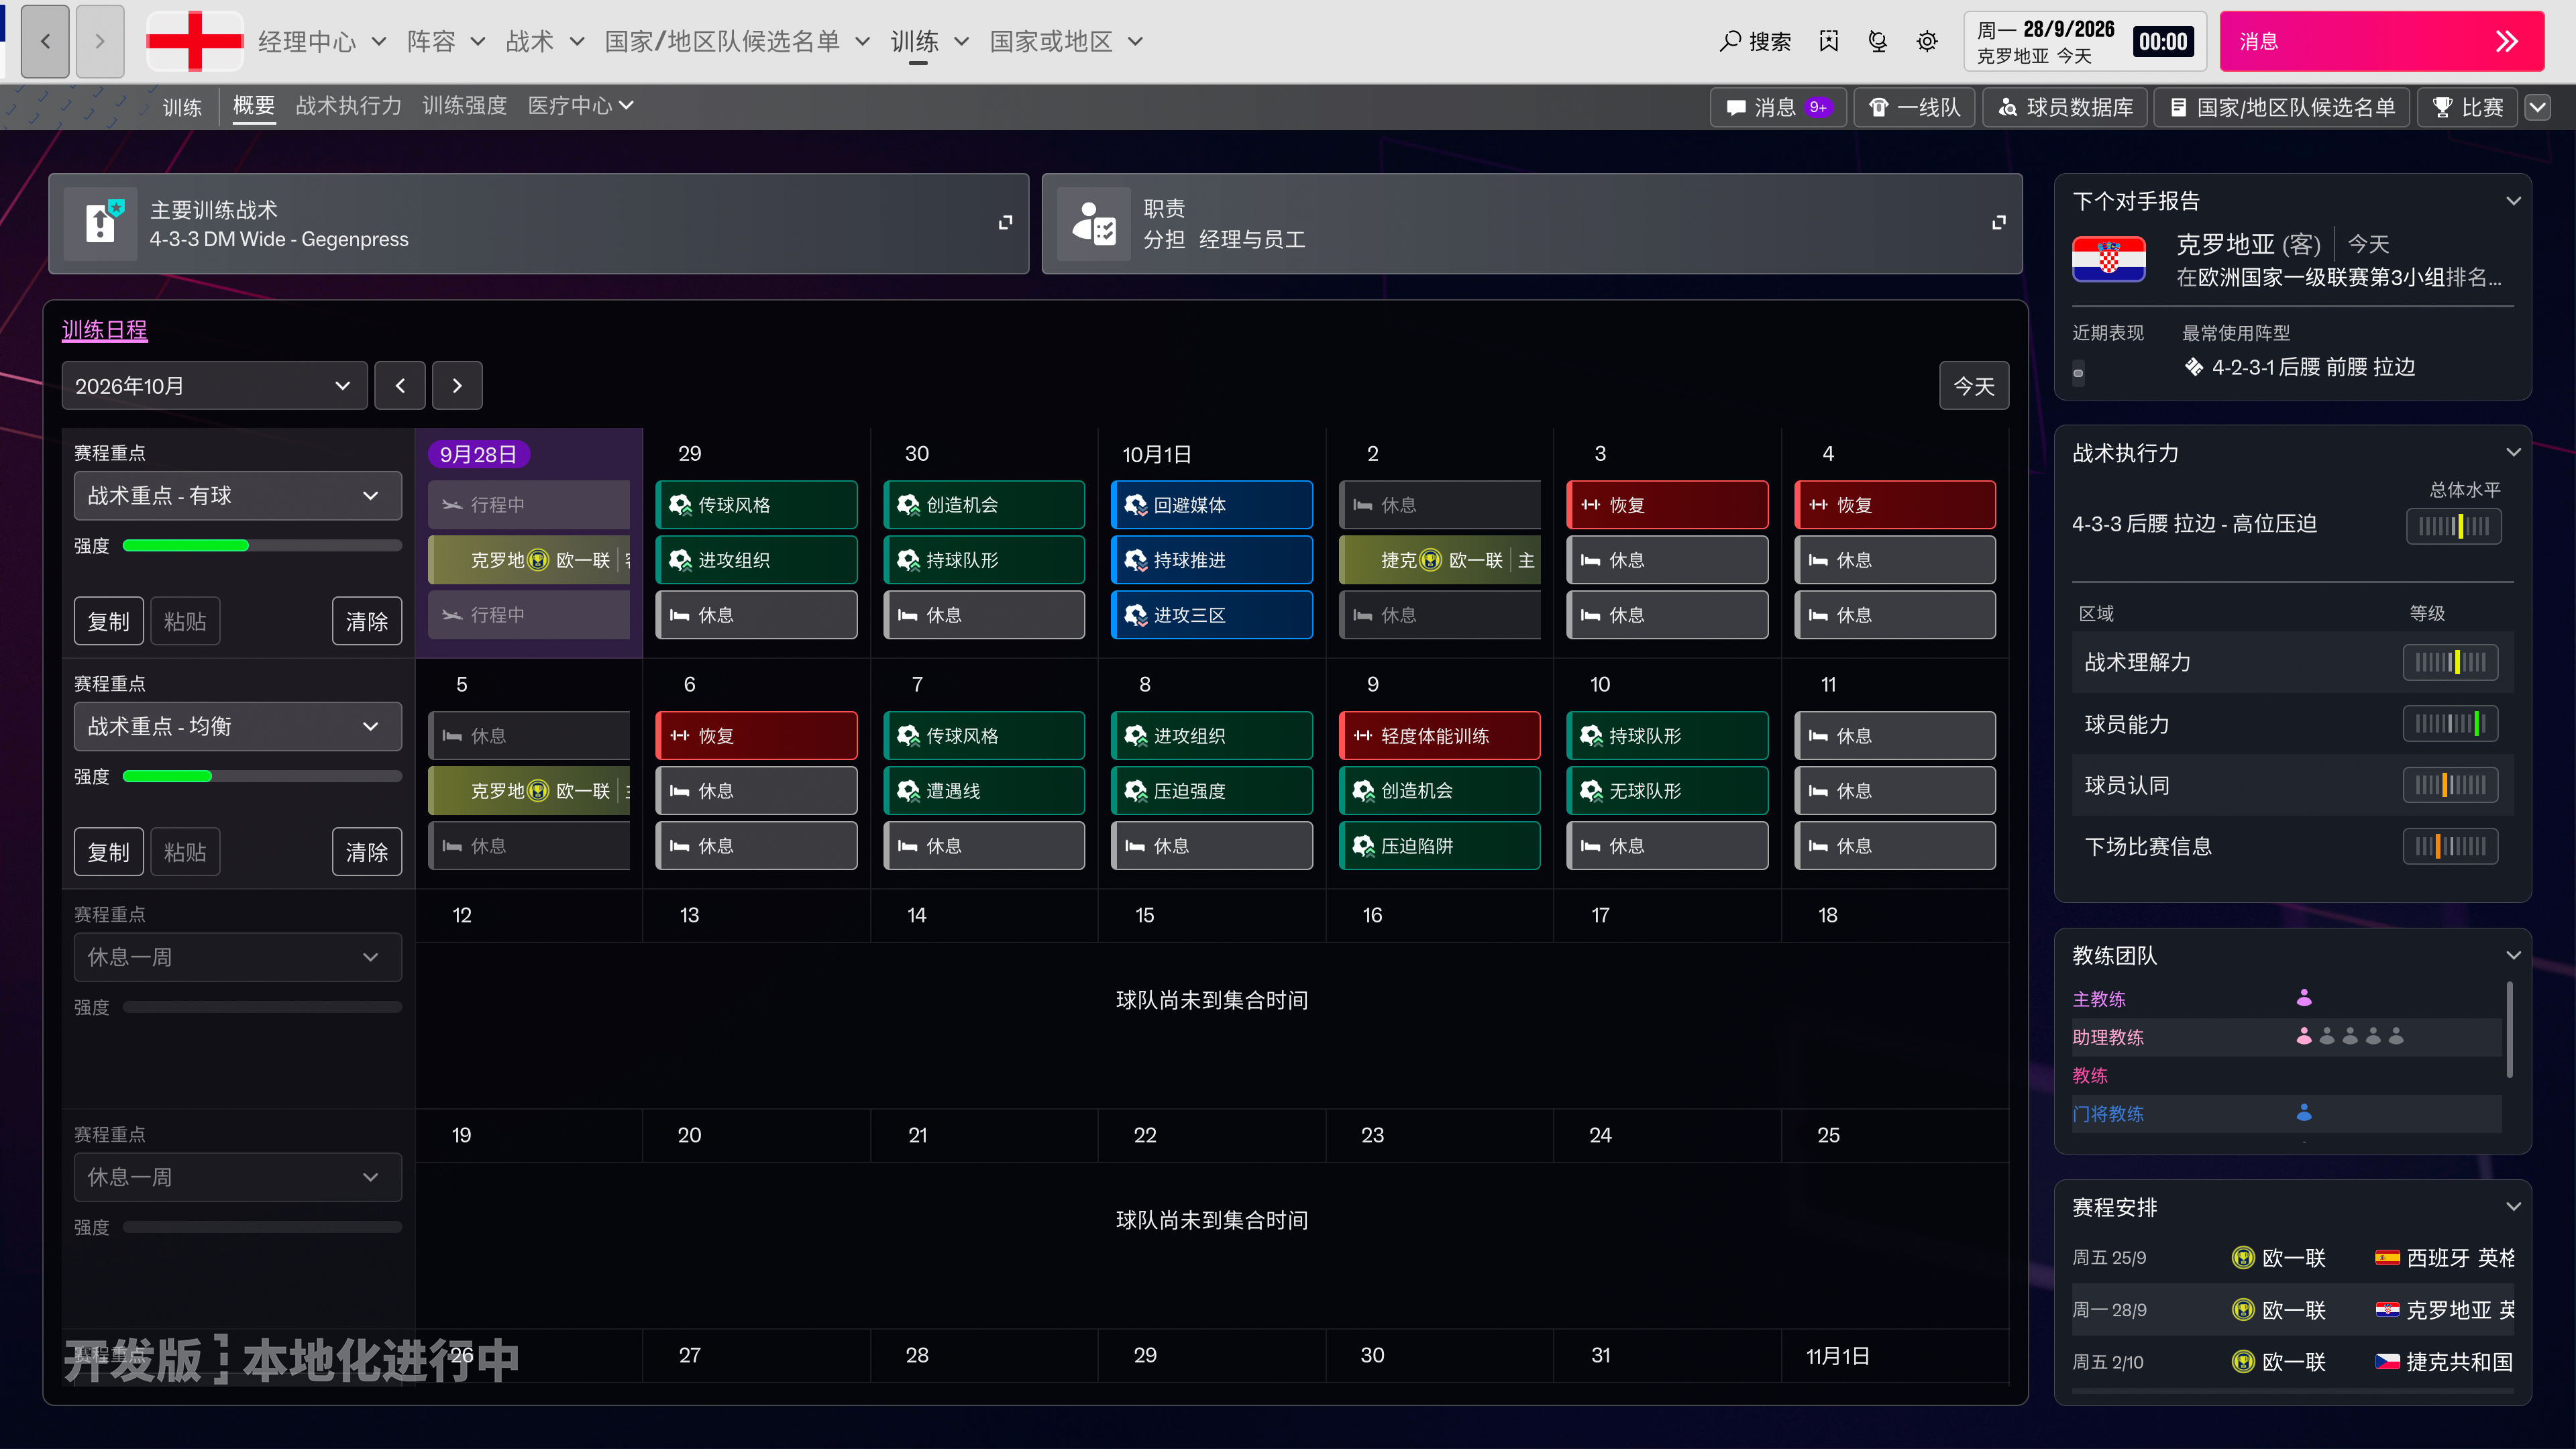
Task: Click the back navigation arrow
Action: tap(45, 41)
